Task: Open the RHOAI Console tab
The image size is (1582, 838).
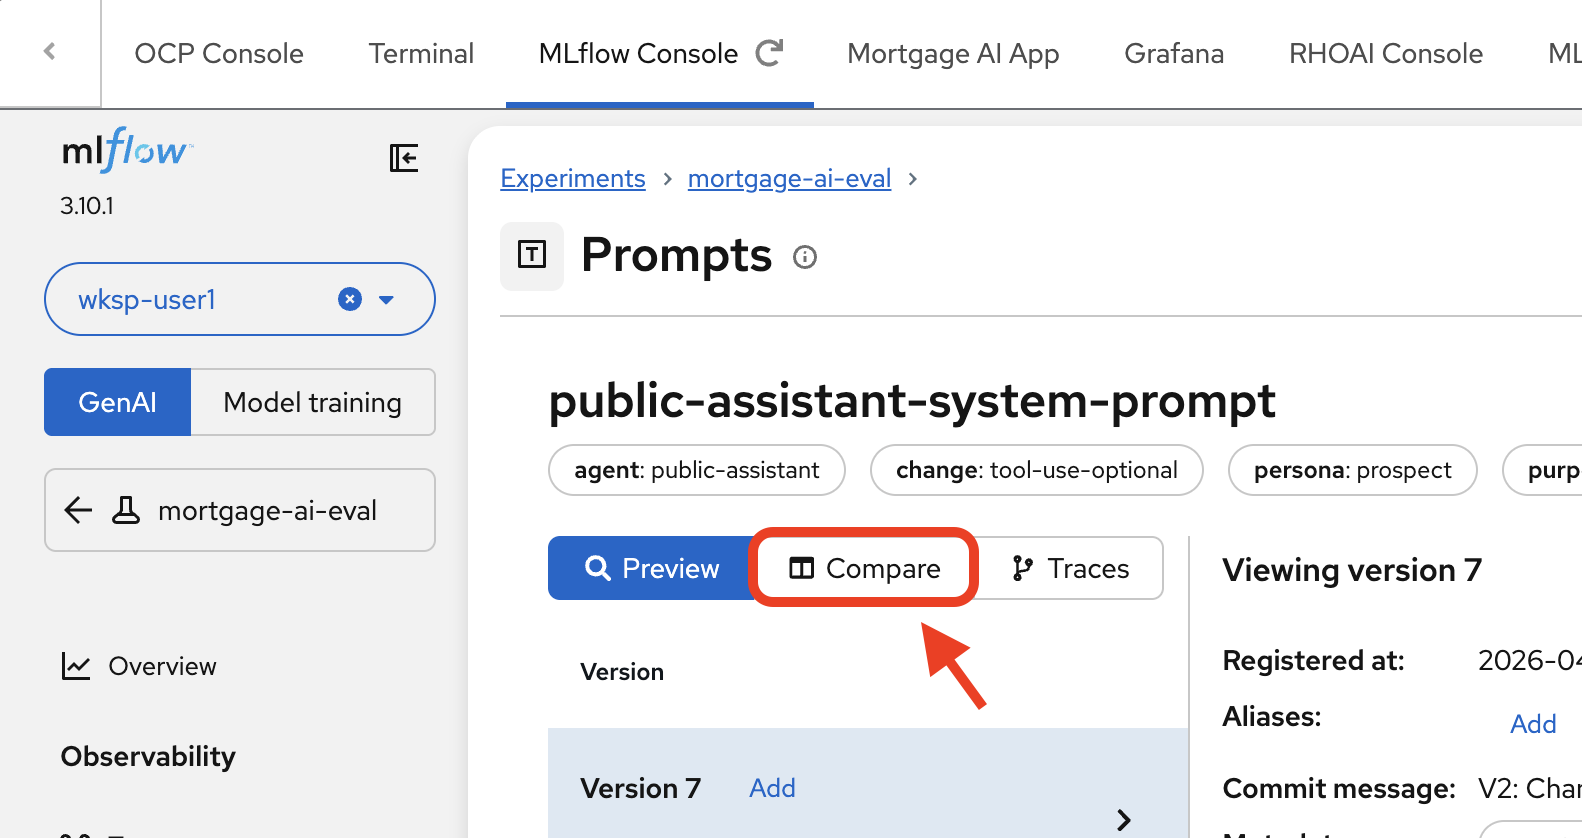Action: coord(1385,53)
